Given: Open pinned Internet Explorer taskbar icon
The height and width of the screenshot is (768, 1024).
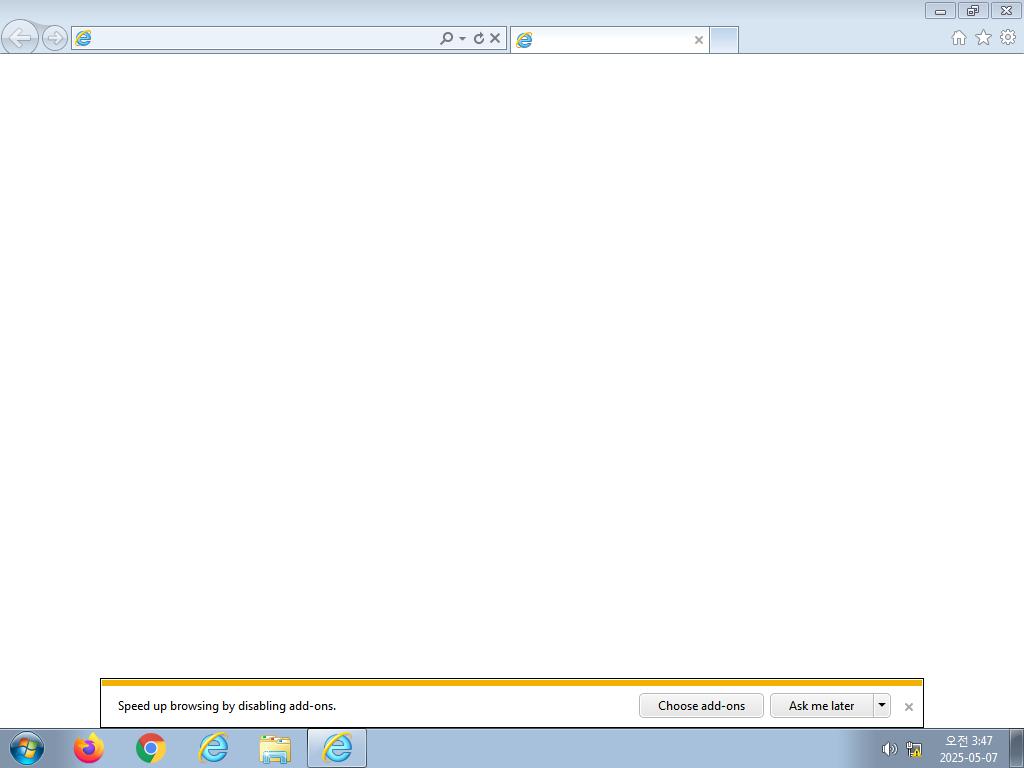Looking at the screenshot, I should [213, 748].
